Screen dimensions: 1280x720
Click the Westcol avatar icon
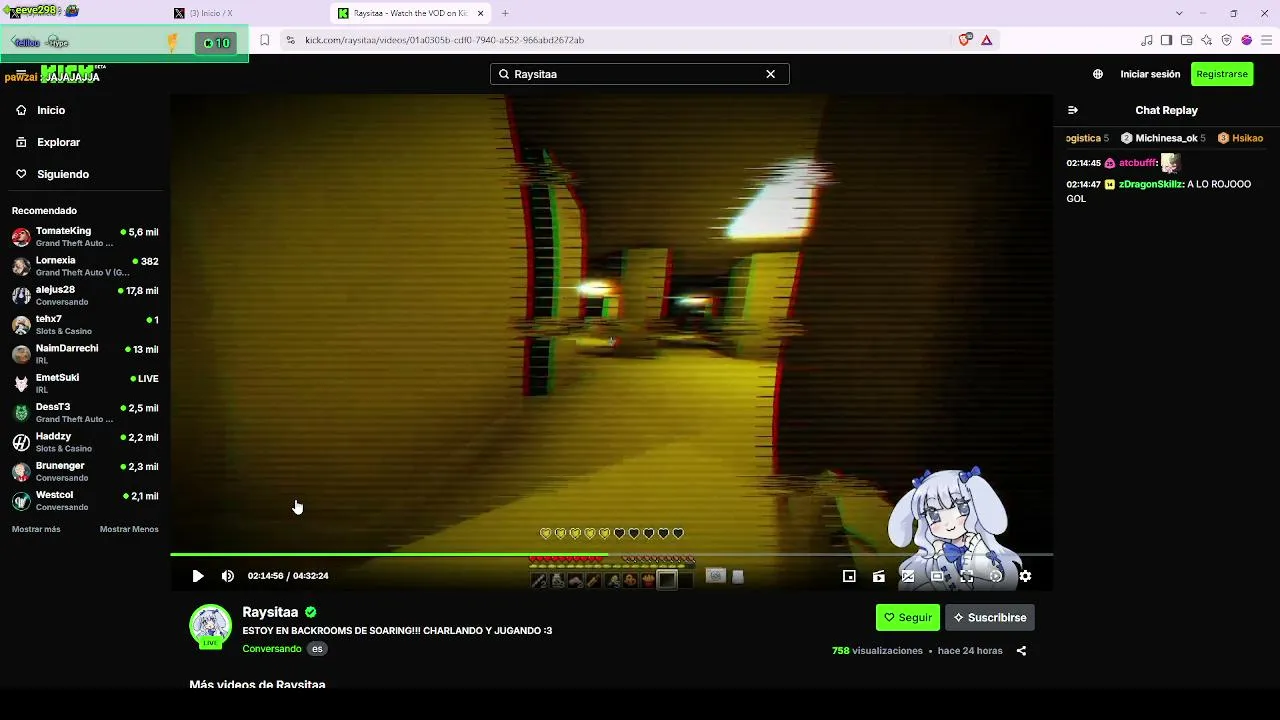point(21,501)
